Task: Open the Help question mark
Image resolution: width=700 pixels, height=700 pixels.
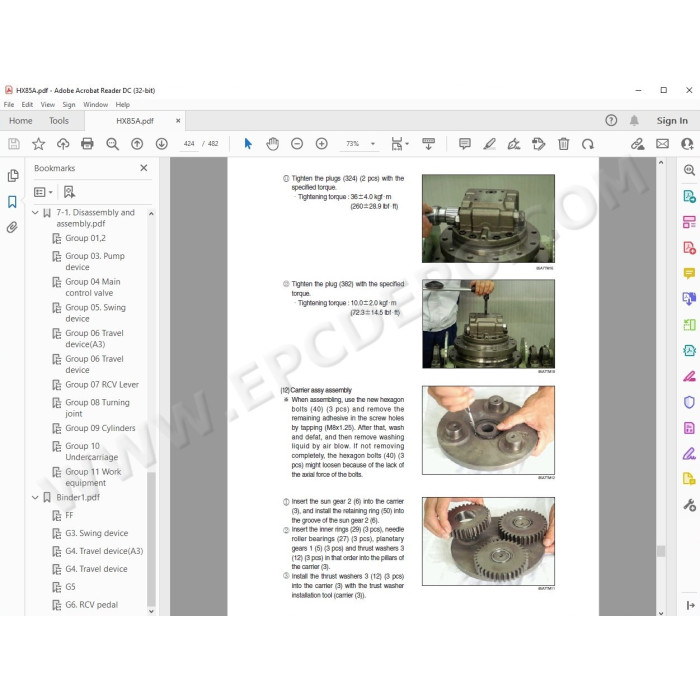Action: click(611, 120)
